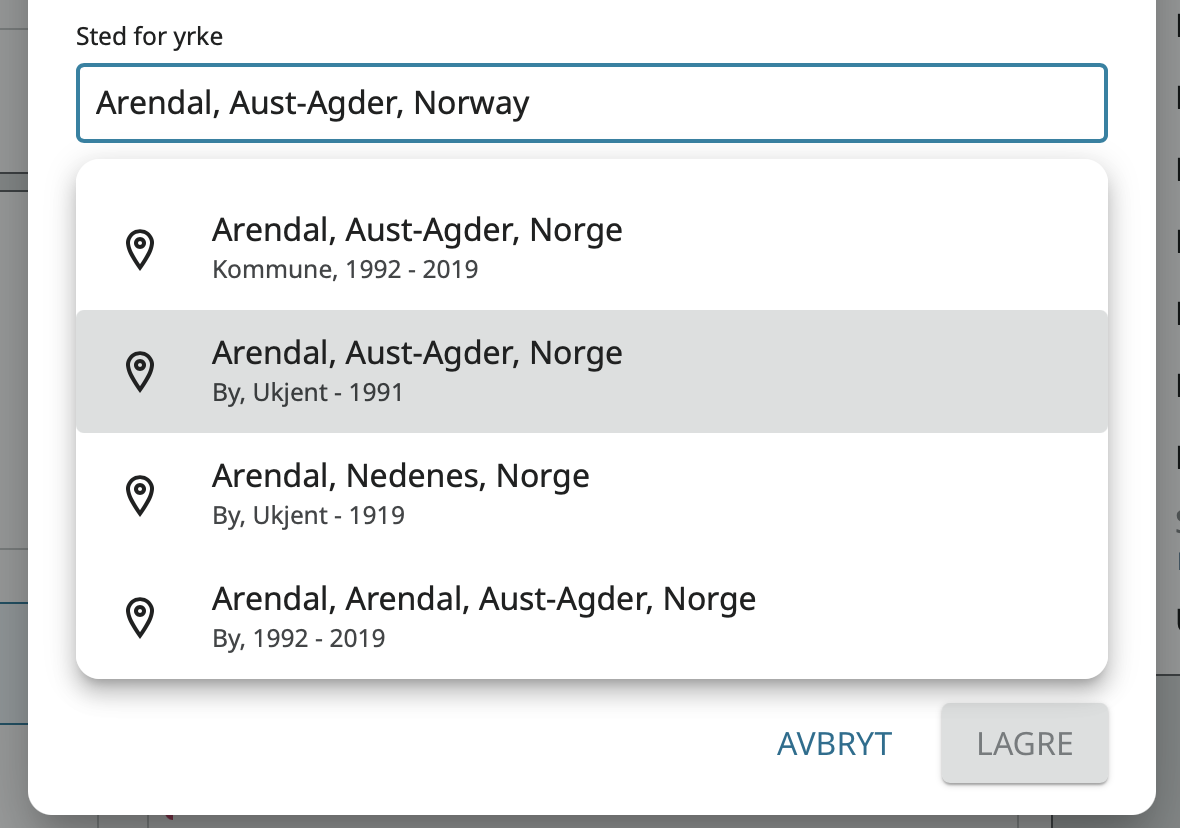This screenshot has height=828, width=1180.
Task: Focus the Sted for yrke input field
Action: pos(800,103)
